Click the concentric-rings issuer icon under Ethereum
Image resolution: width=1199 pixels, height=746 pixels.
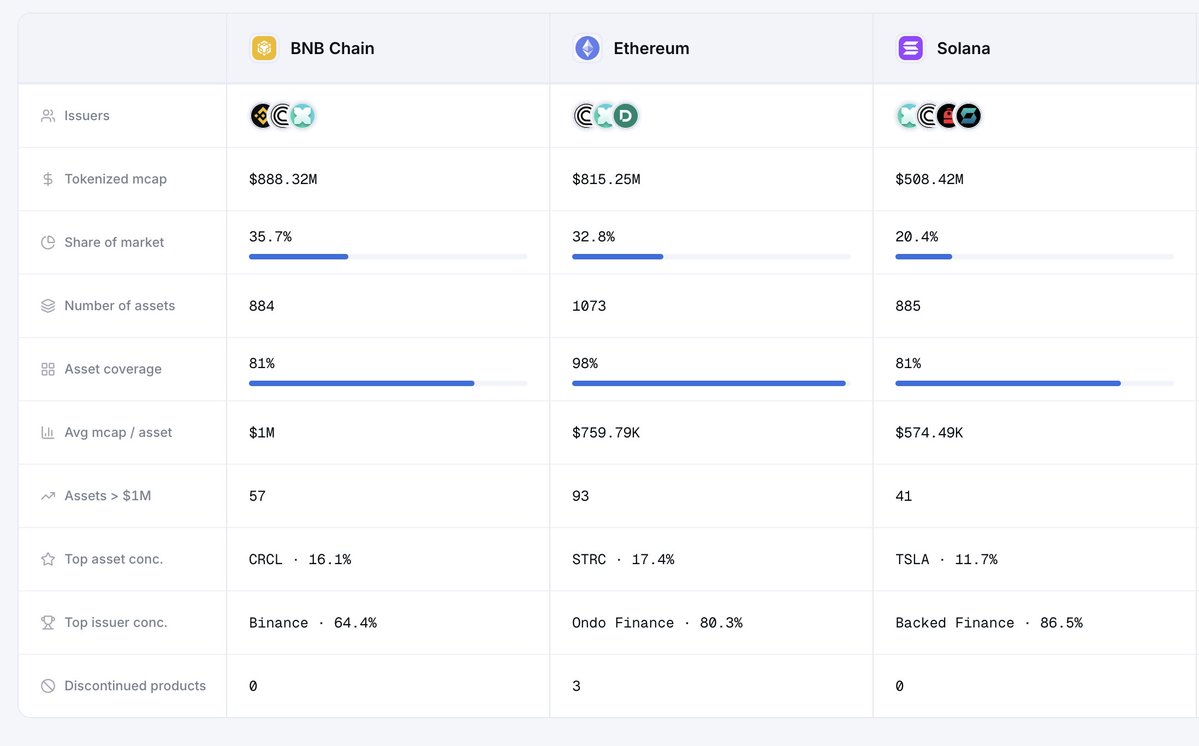pos(585,115)
